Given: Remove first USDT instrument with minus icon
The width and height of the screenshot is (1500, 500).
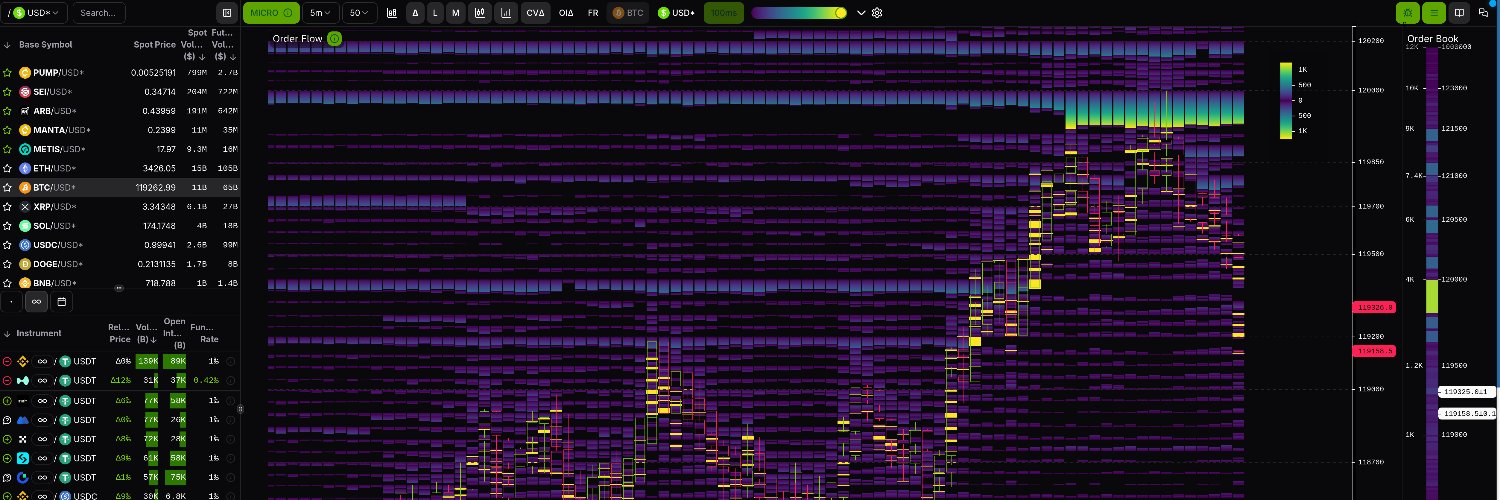Looking at the screenshot, I should pos(7,361).
